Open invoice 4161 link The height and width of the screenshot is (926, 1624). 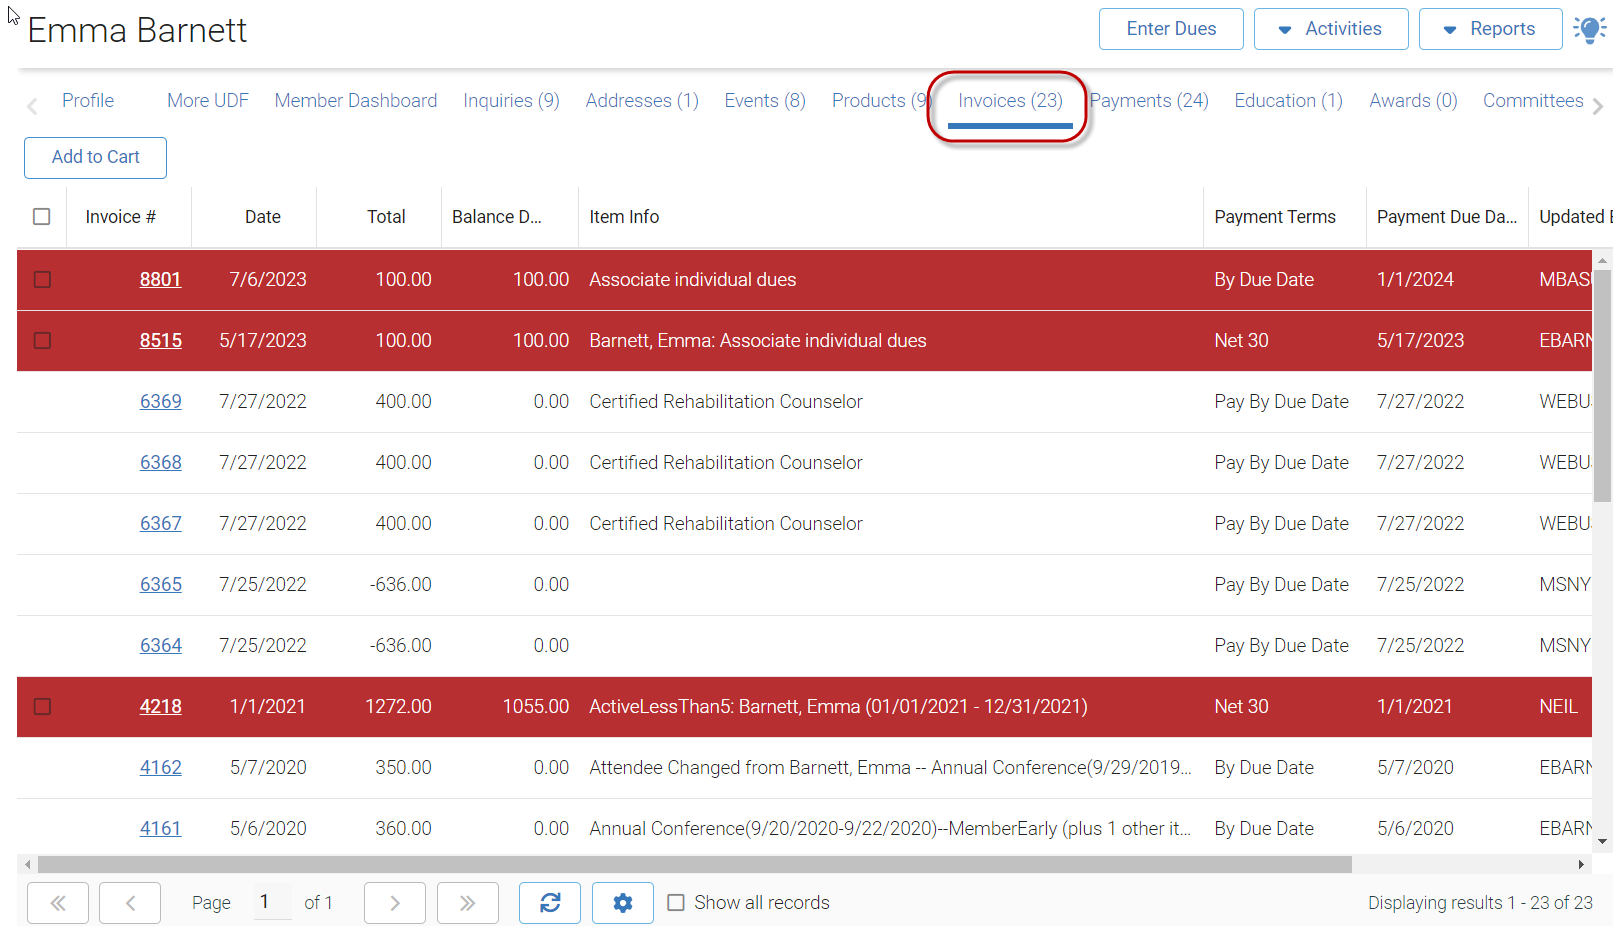tap(160, 829)
